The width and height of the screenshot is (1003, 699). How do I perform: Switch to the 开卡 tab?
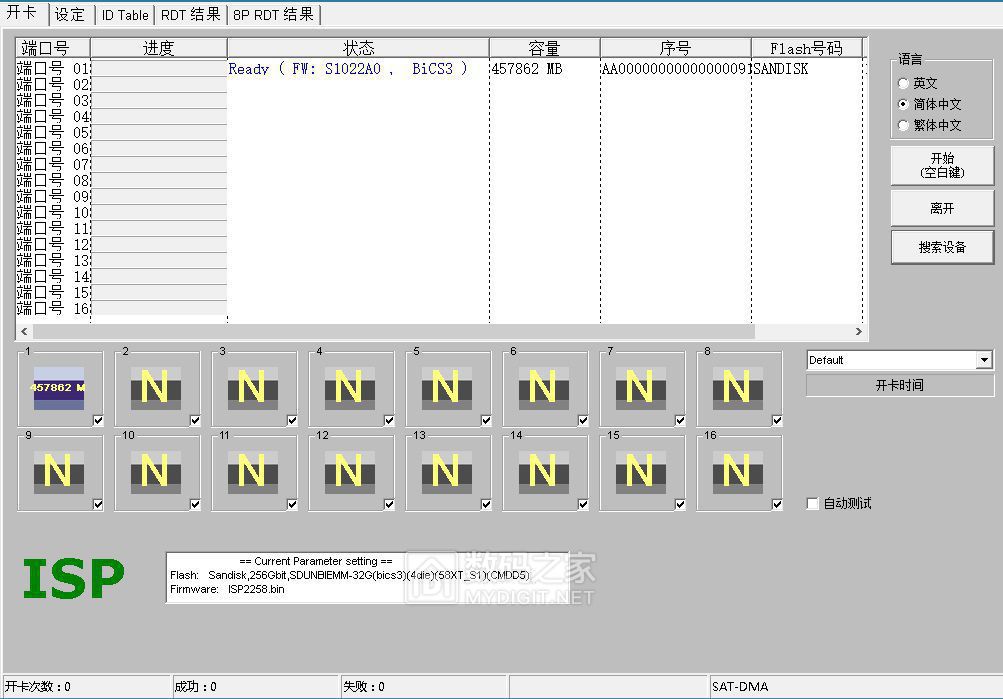tap(23, 13)
